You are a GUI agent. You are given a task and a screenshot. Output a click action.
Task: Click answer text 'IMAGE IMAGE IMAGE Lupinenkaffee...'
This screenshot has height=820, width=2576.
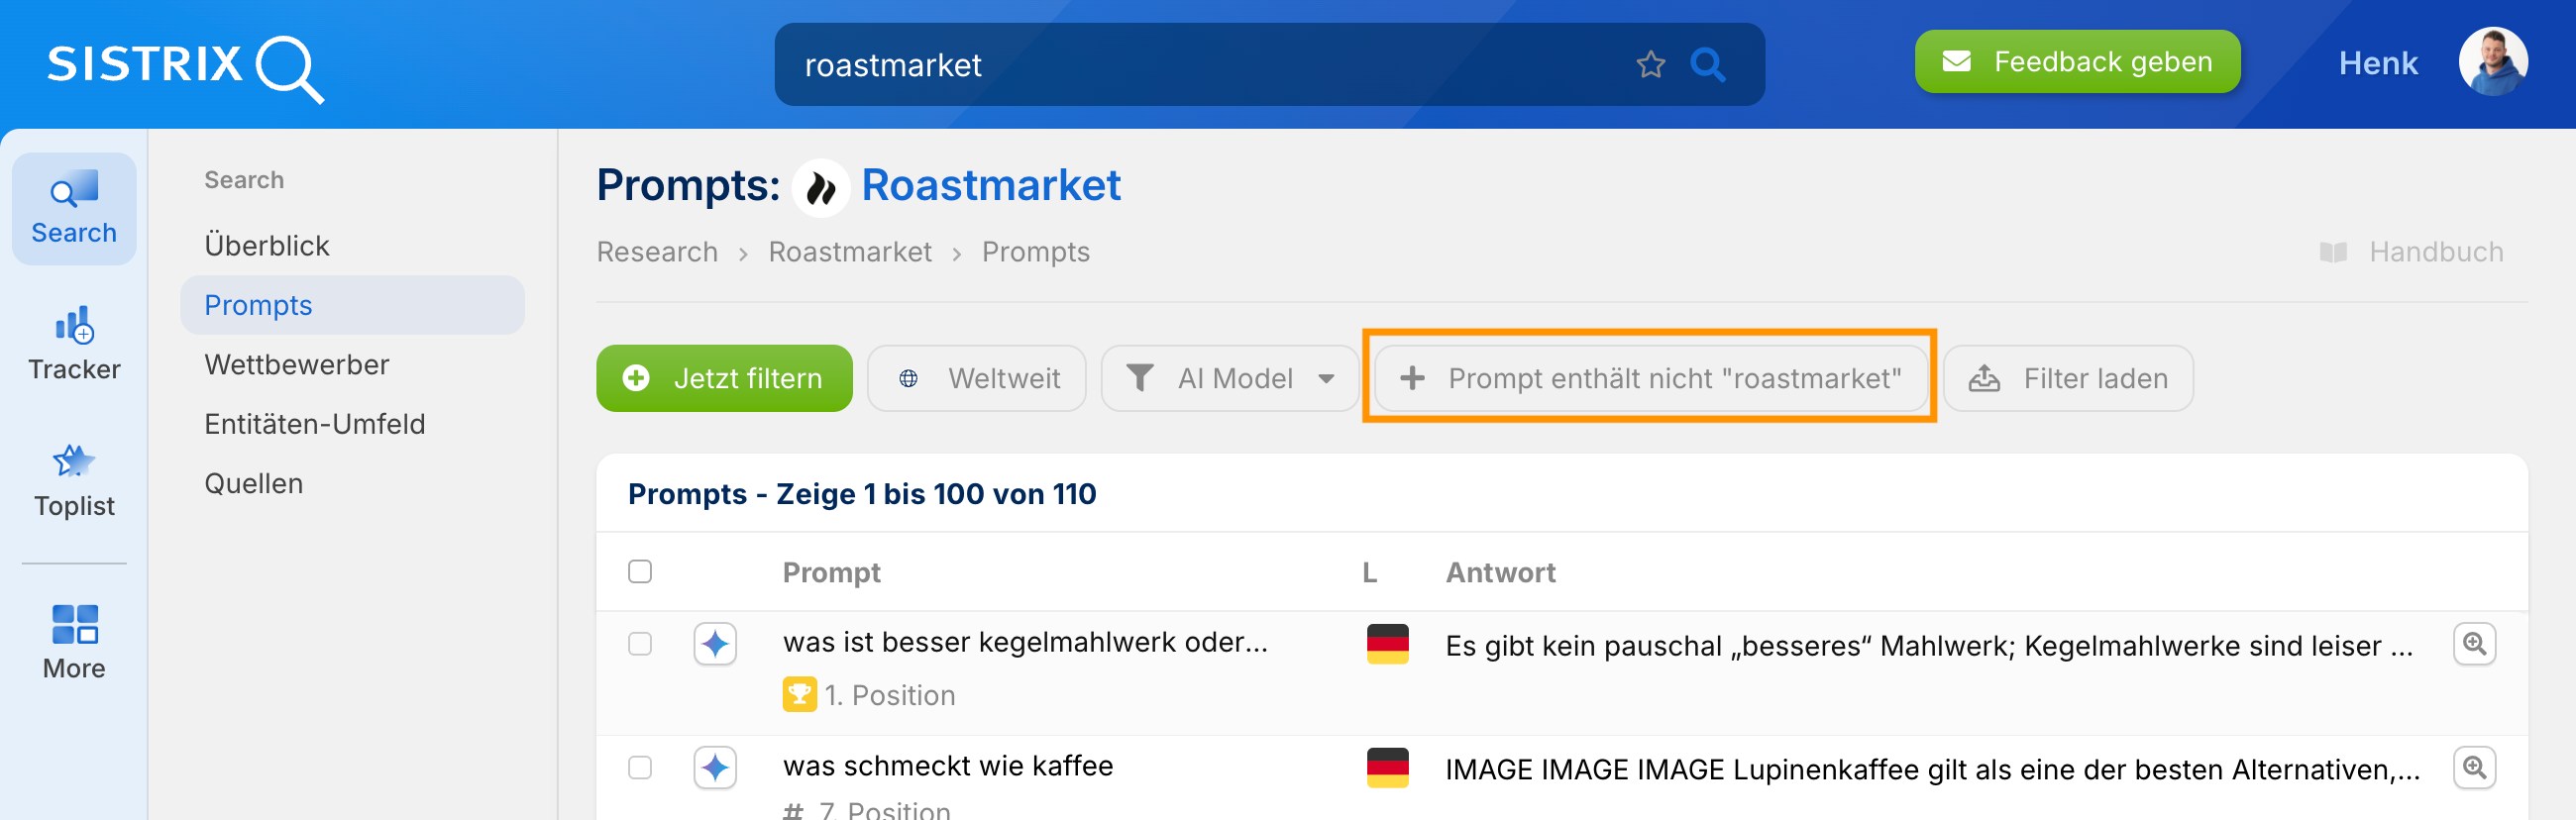coord(1932,771)
